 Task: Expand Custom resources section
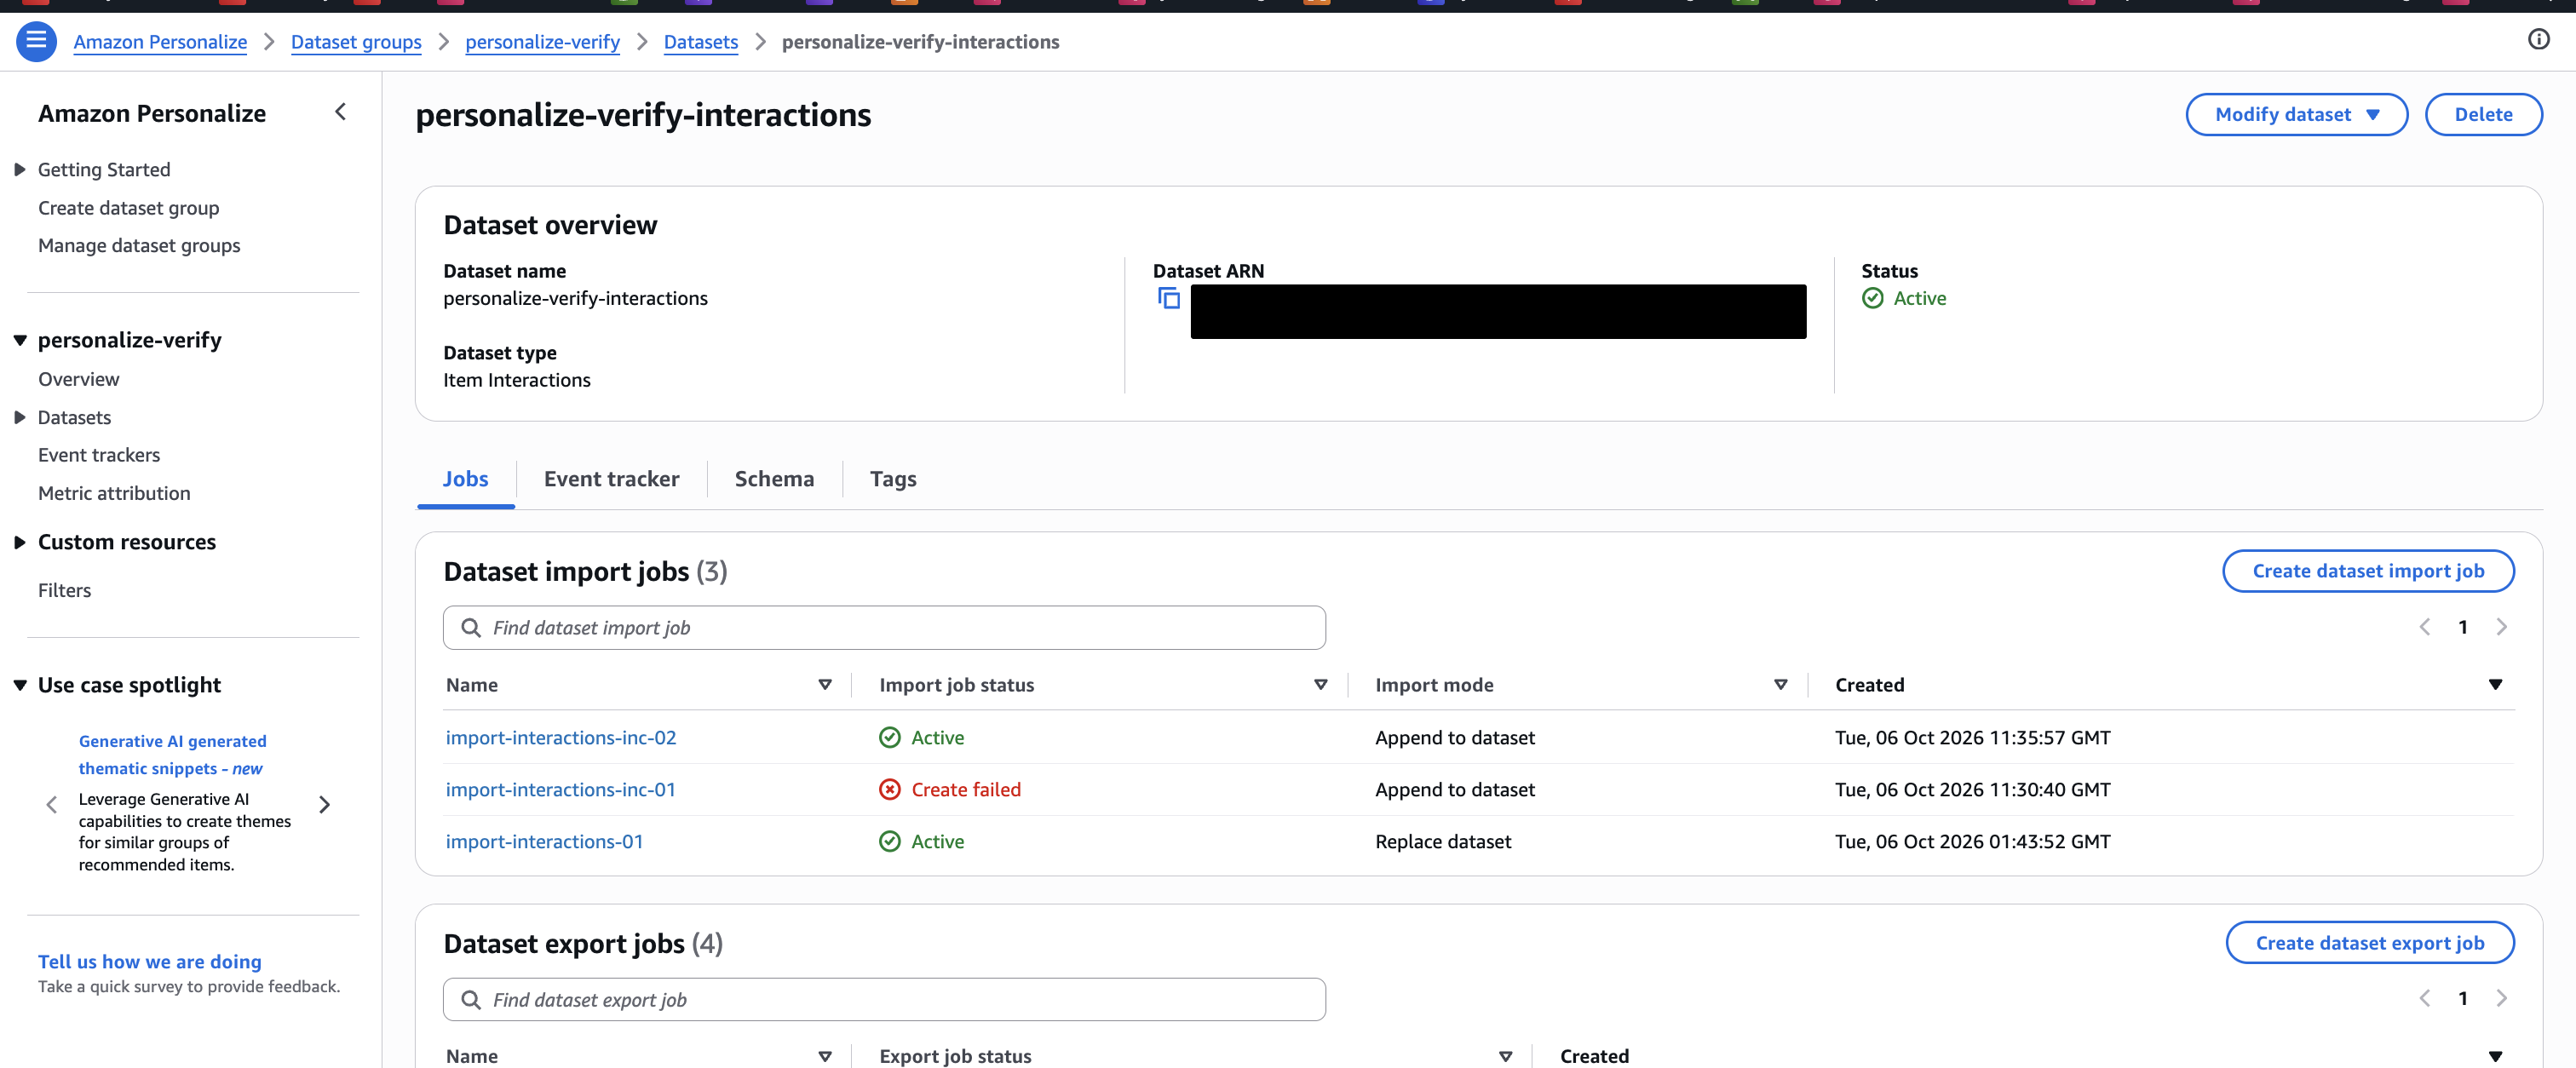[x=19, y=543]
